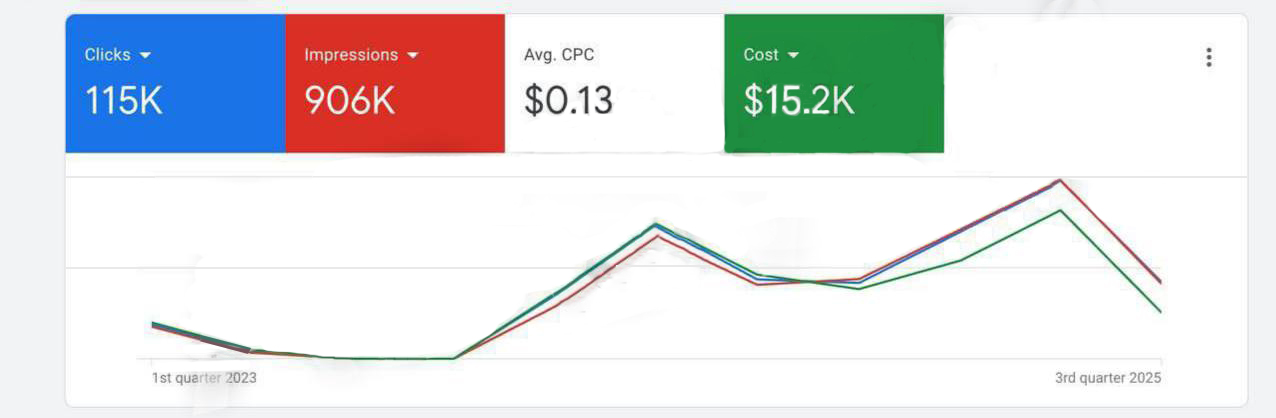Image resolution: width=1276 pixels, height=418 pixels.
Task: Expand the Cost metric dropdown arrow
Action: click(x=793, y=55)
